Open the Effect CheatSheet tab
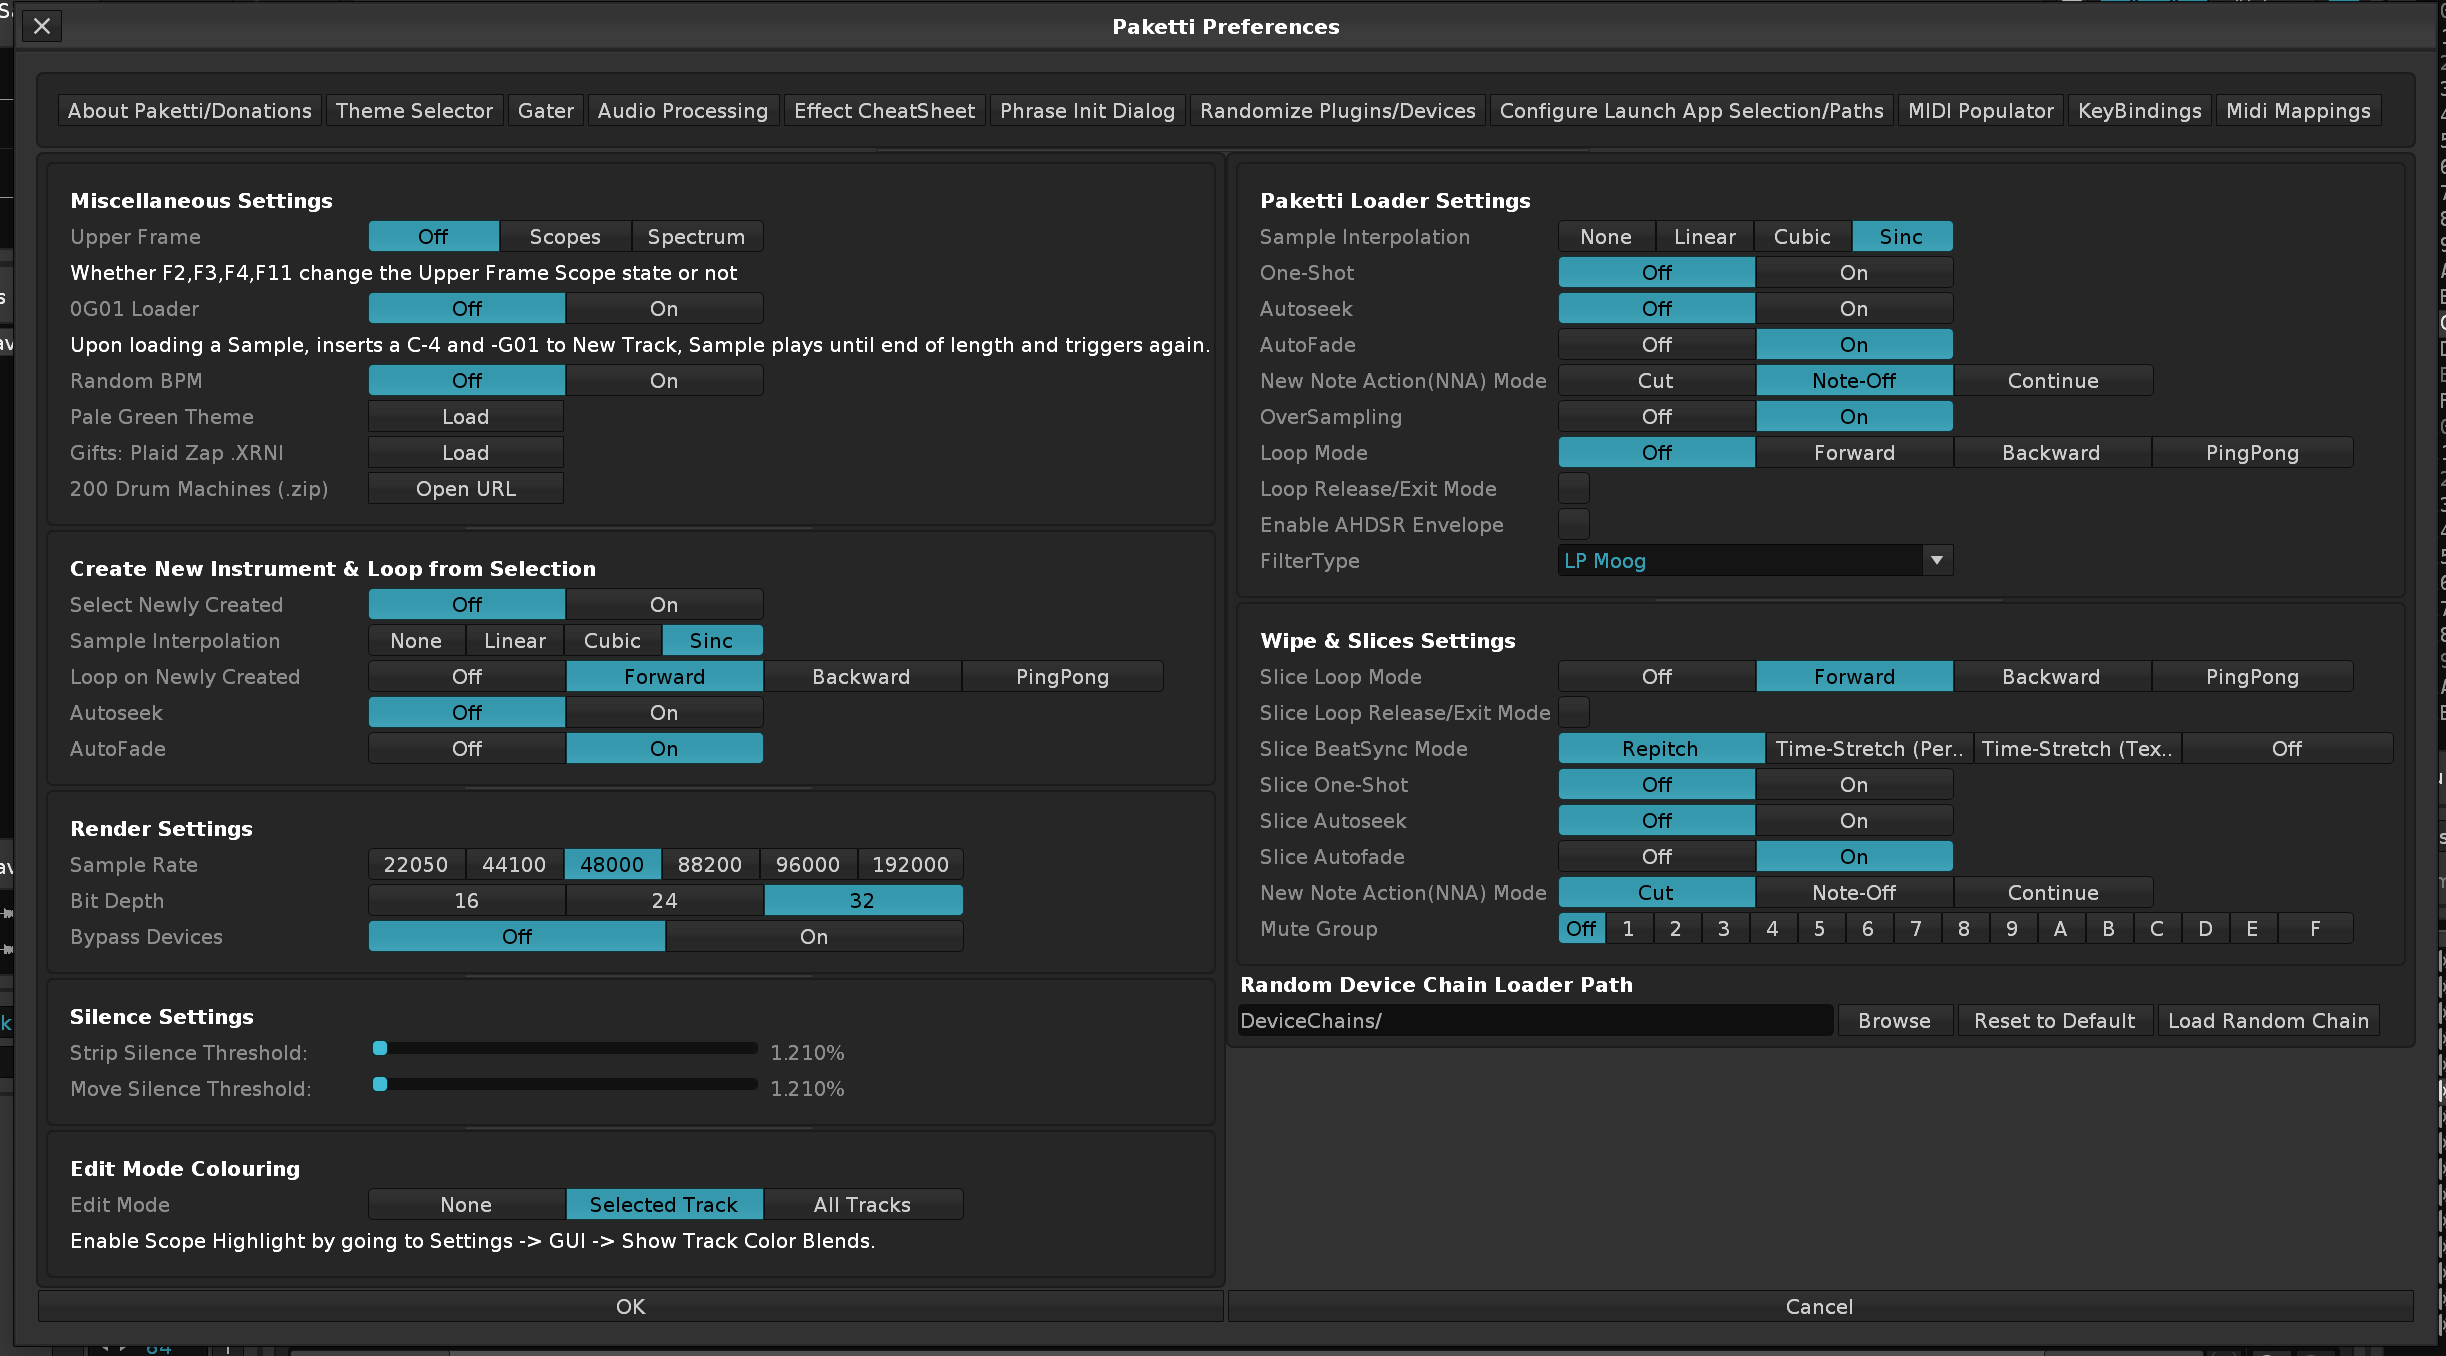The height and width of the screenshot is (1356, 2446). point(884,110)
